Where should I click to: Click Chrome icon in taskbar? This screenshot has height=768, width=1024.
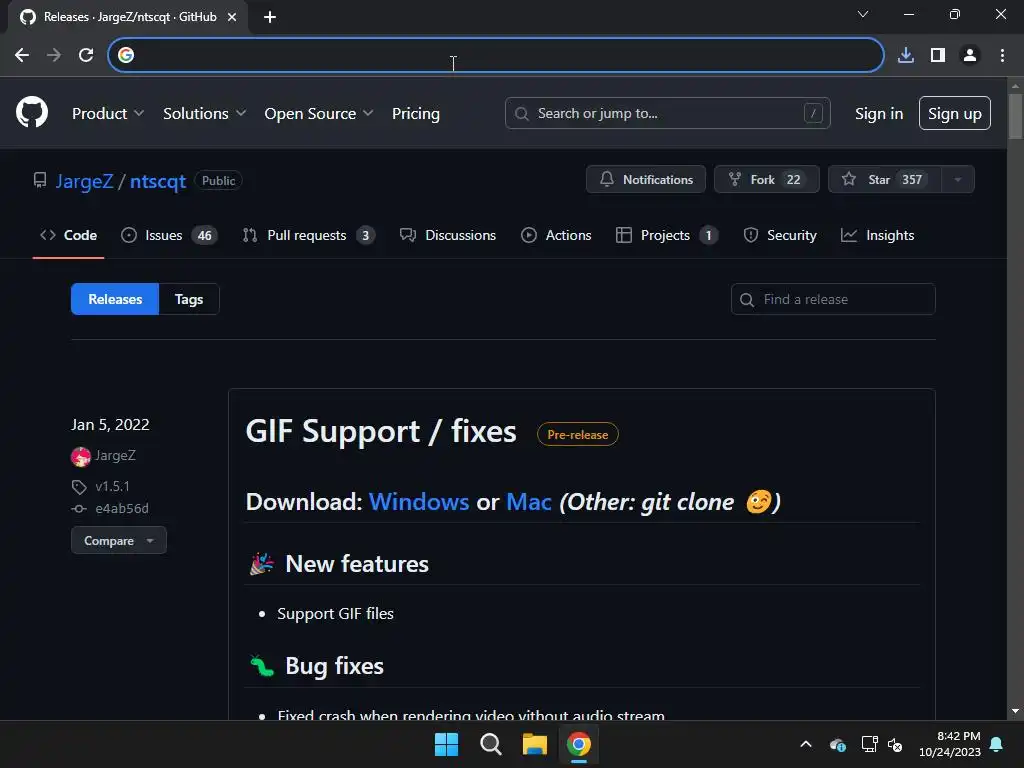pos(579,744)
